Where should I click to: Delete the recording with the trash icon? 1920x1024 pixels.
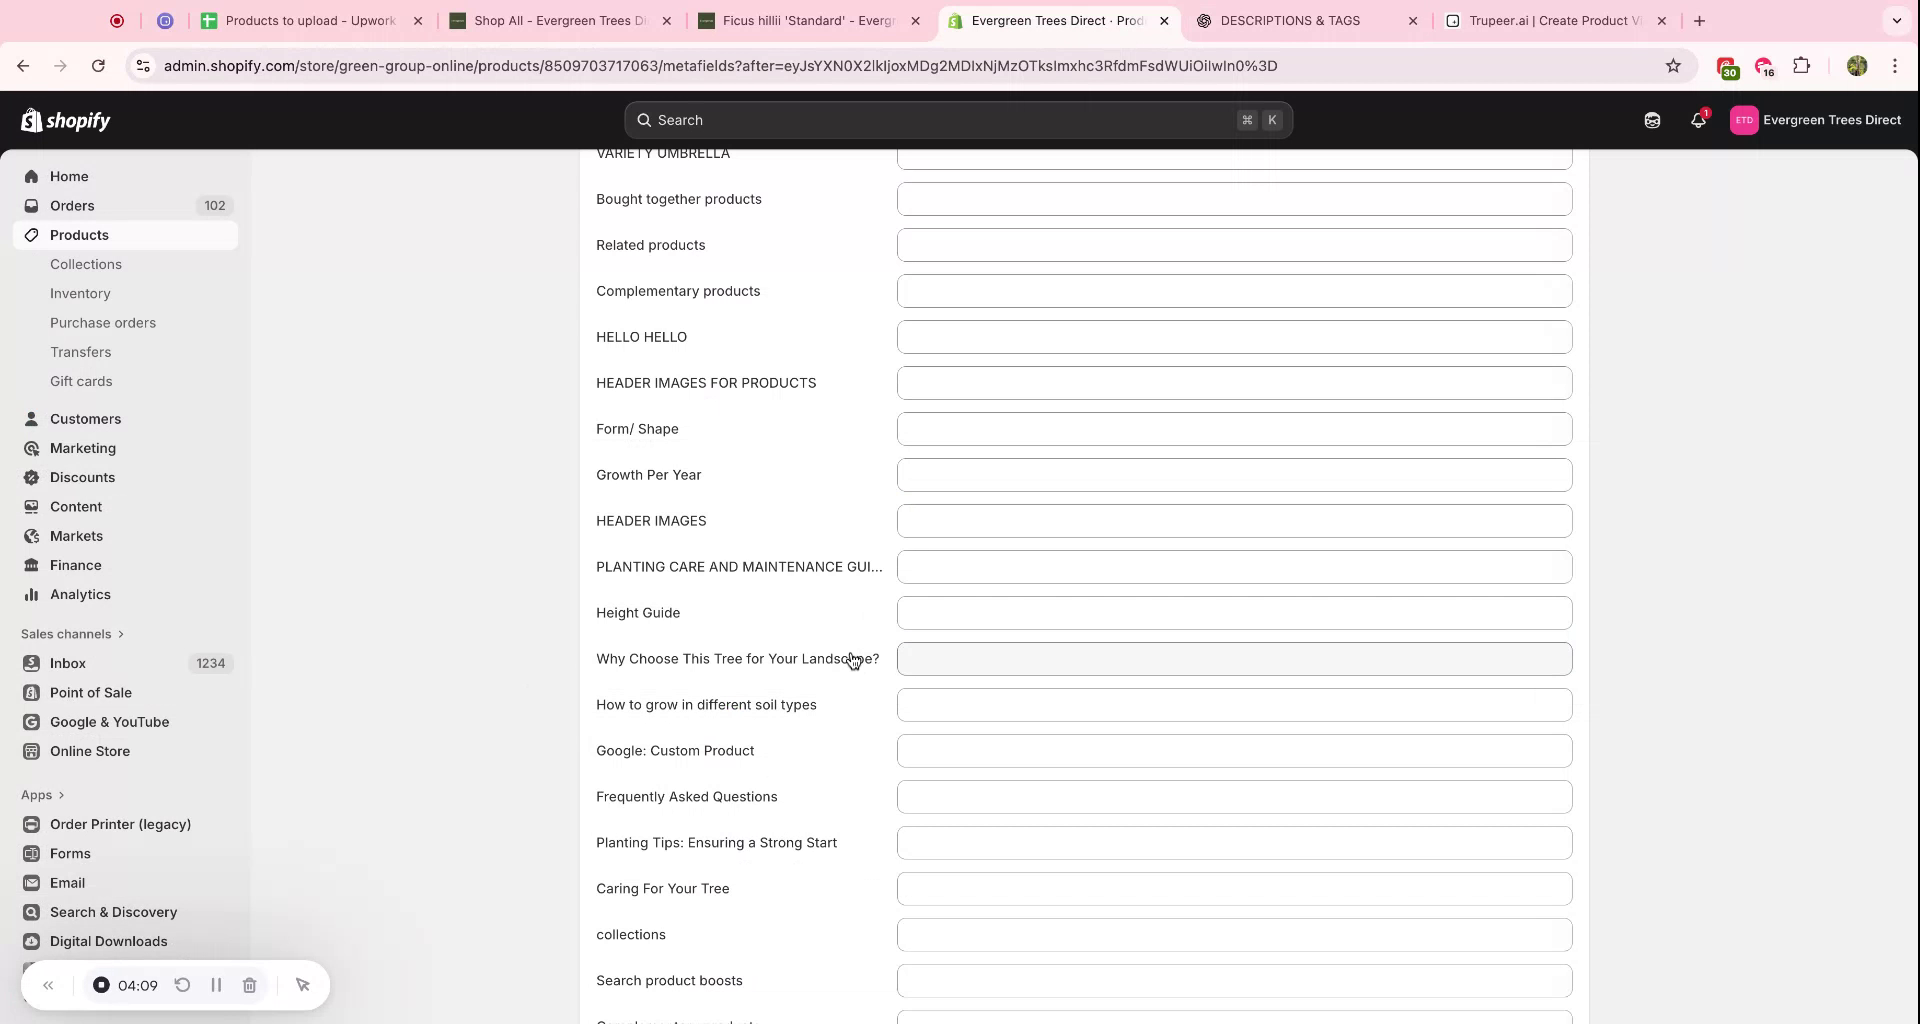click(250, 985)
